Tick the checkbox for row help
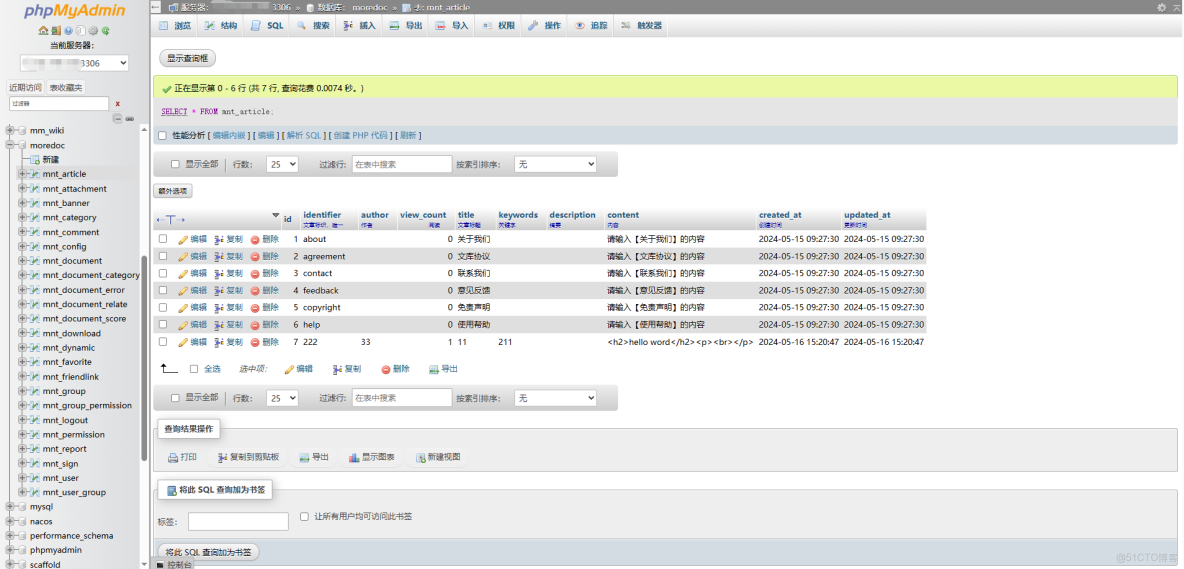The height and width of the screenshot is (569, 1184). 163,324
